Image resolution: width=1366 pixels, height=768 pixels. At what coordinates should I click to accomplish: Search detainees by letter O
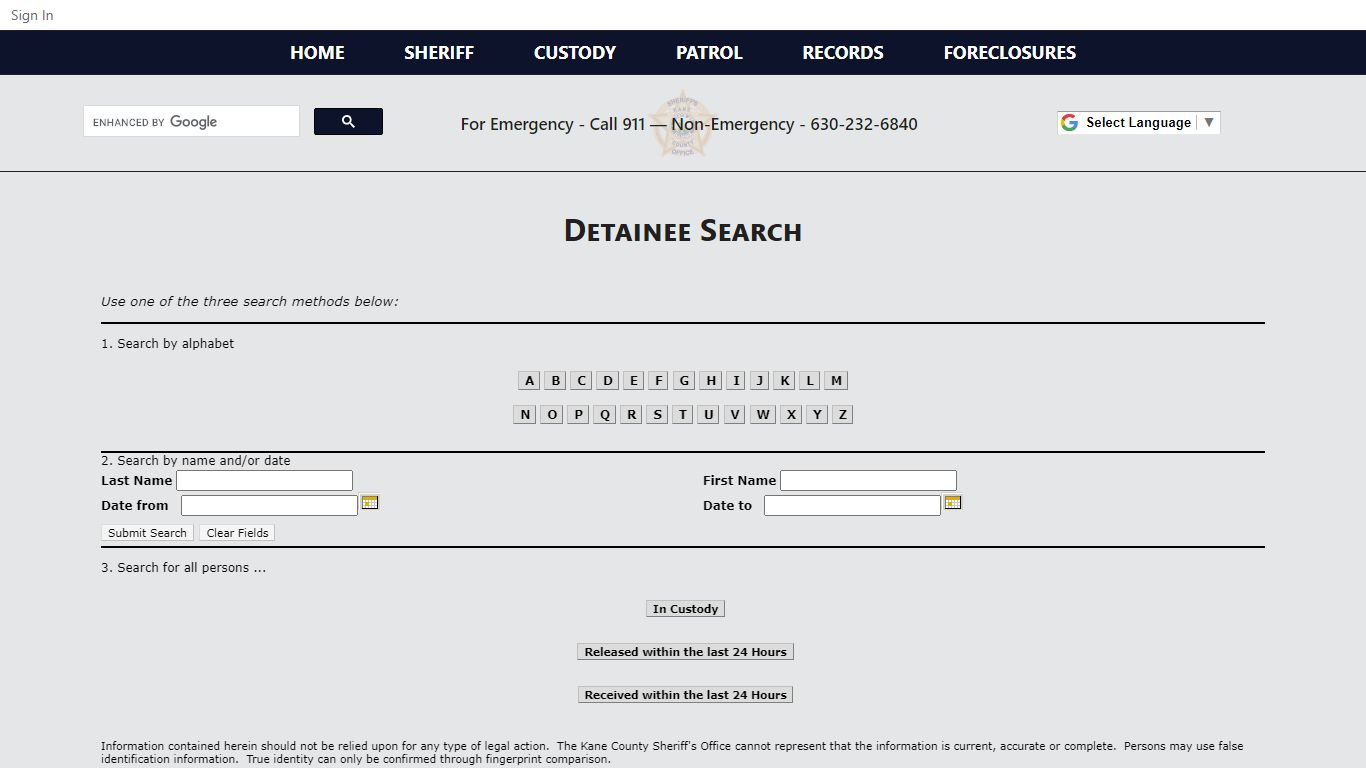click(x=552, y=415)
